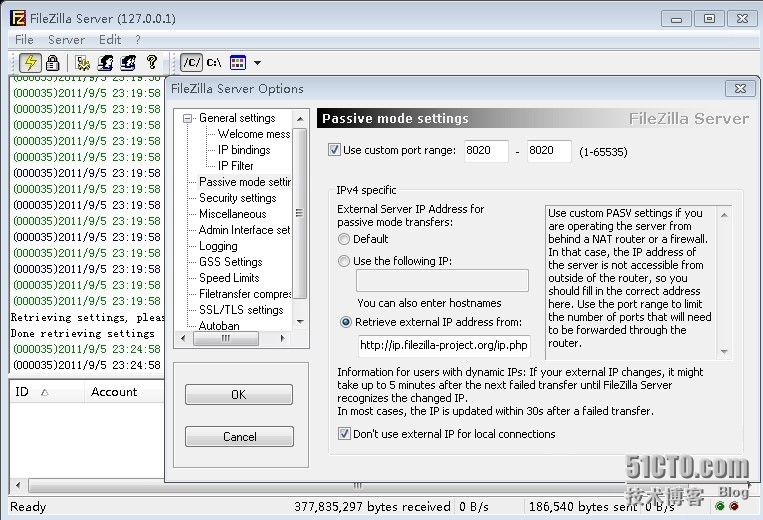Click settings tree scroll right arrow
The height and width of the screenshot is (520, 763).
coord(282,338)
